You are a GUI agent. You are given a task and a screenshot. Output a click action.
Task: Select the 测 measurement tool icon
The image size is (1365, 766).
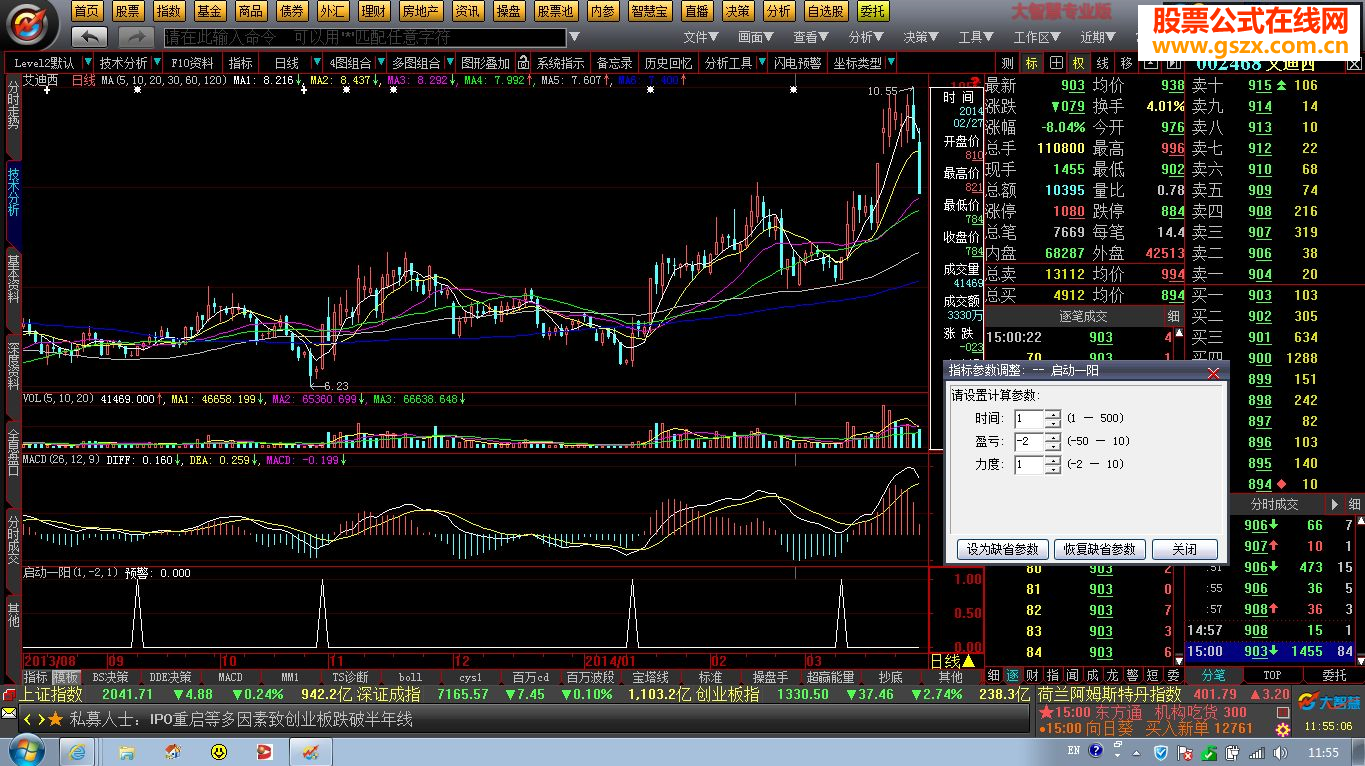1007,63
